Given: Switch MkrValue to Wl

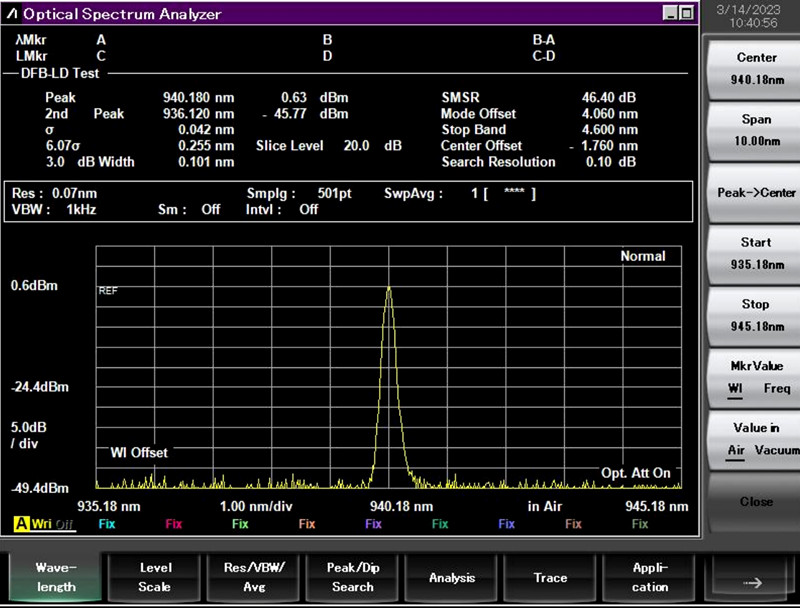Looking at the screenshot, I should pos(735,389).
